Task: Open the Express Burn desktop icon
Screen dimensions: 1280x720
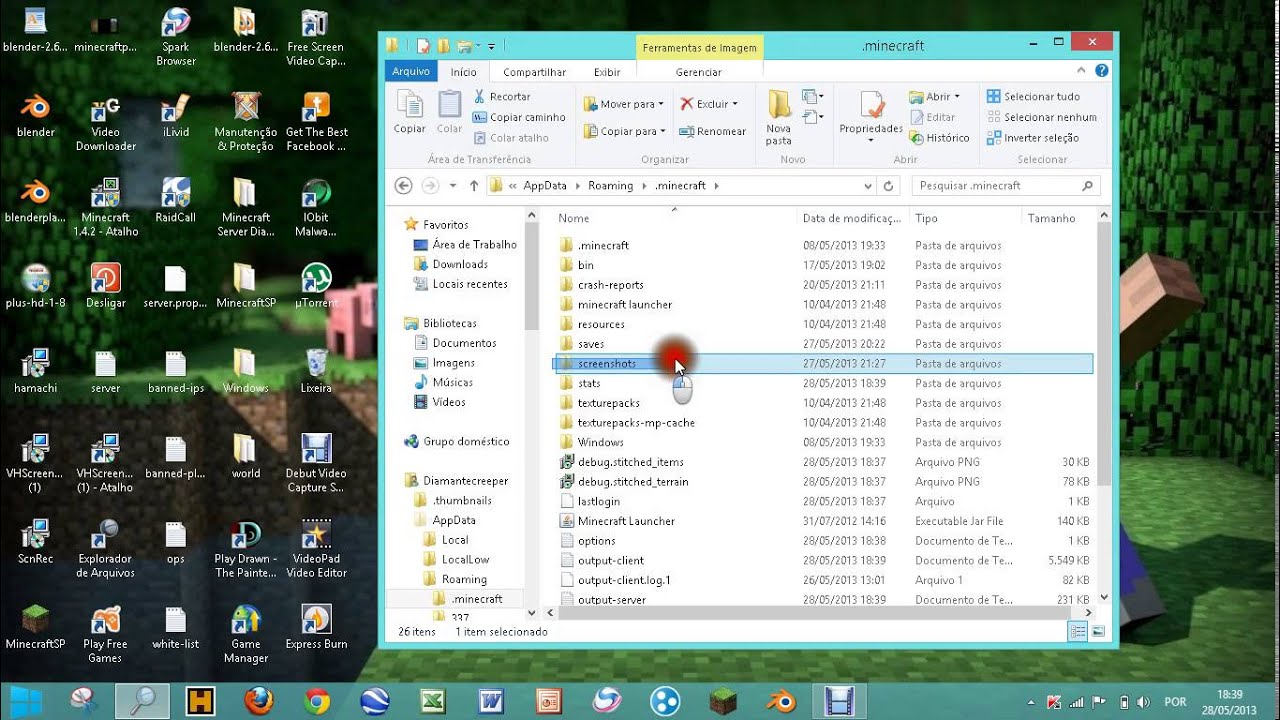Action: tap(316, 628)
